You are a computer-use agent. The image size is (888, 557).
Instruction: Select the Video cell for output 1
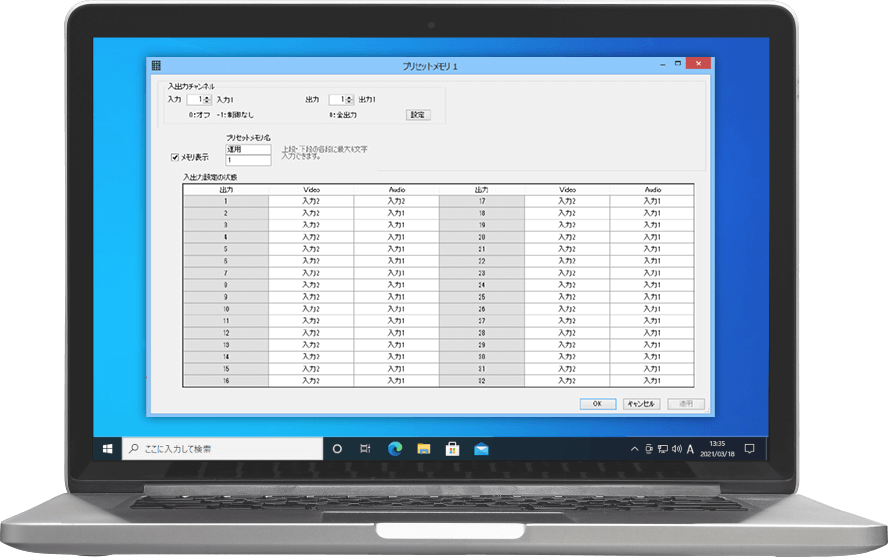pyautogui.click(x=310, y=201)
